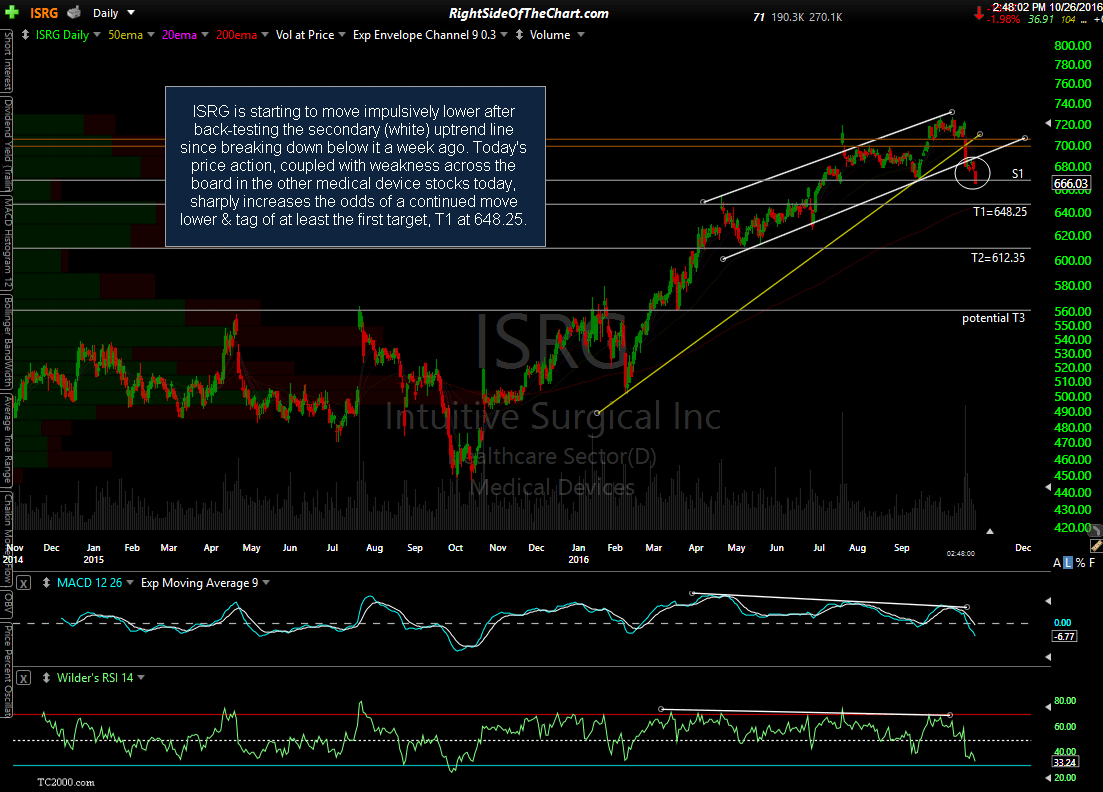Click the up-down arrows before Volume
The width and height of the screenshot is (1103, 792).
pyautogui.click(x=520, y=34)
